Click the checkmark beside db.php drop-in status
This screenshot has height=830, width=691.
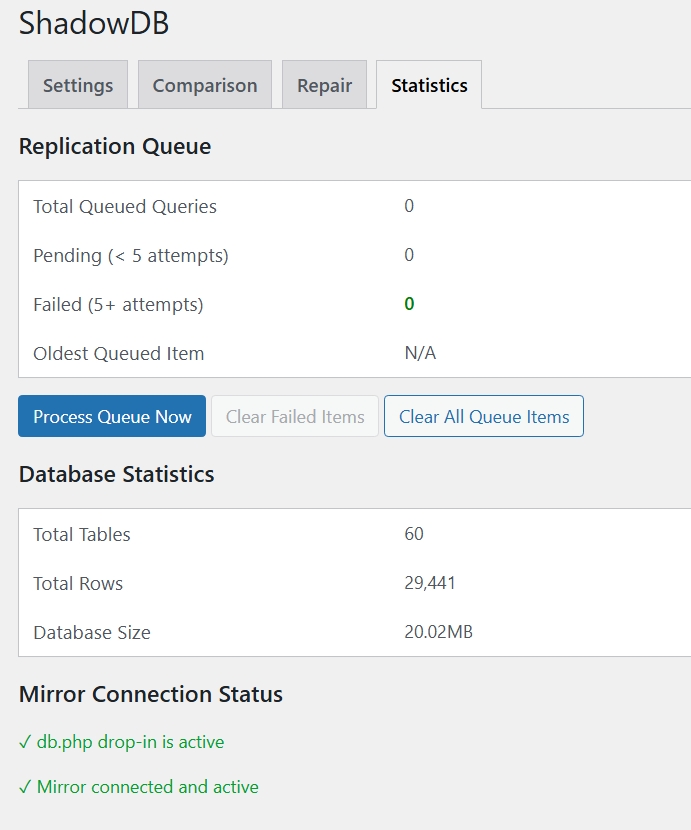[25, 742]
